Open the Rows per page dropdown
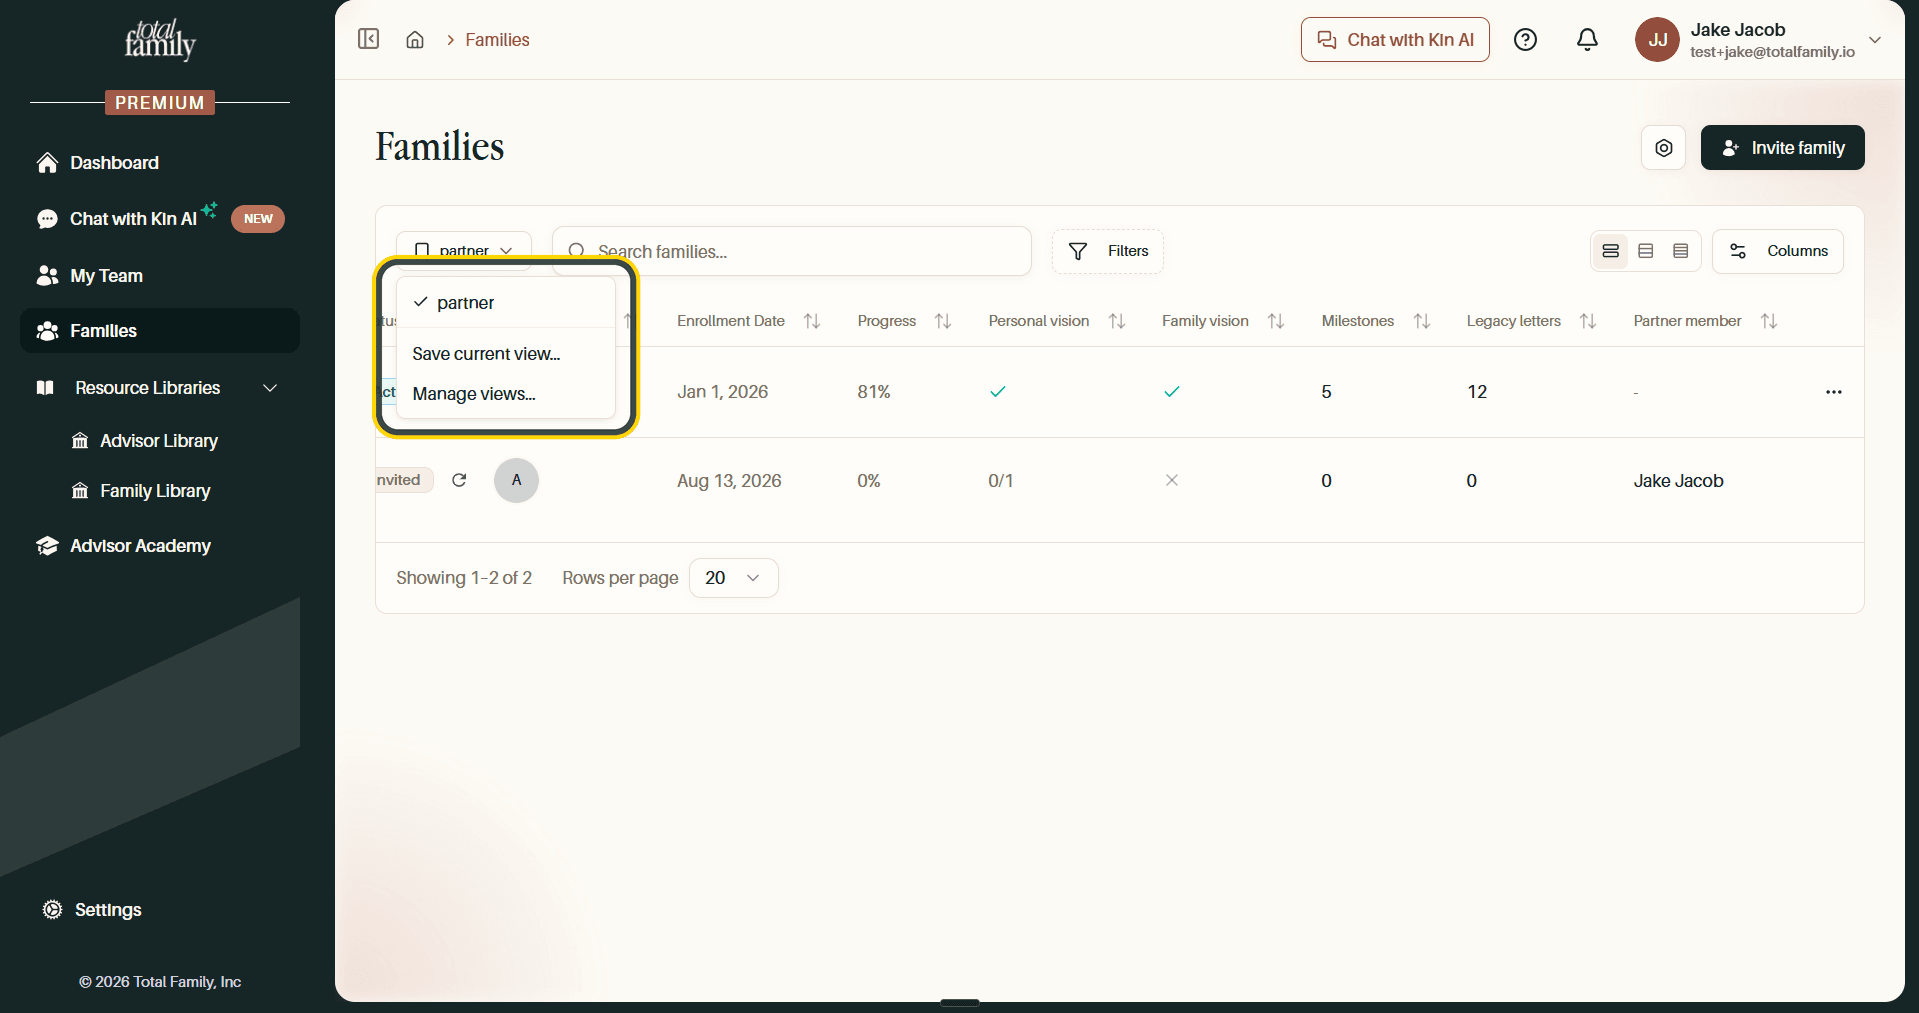 tap(734, 578)
